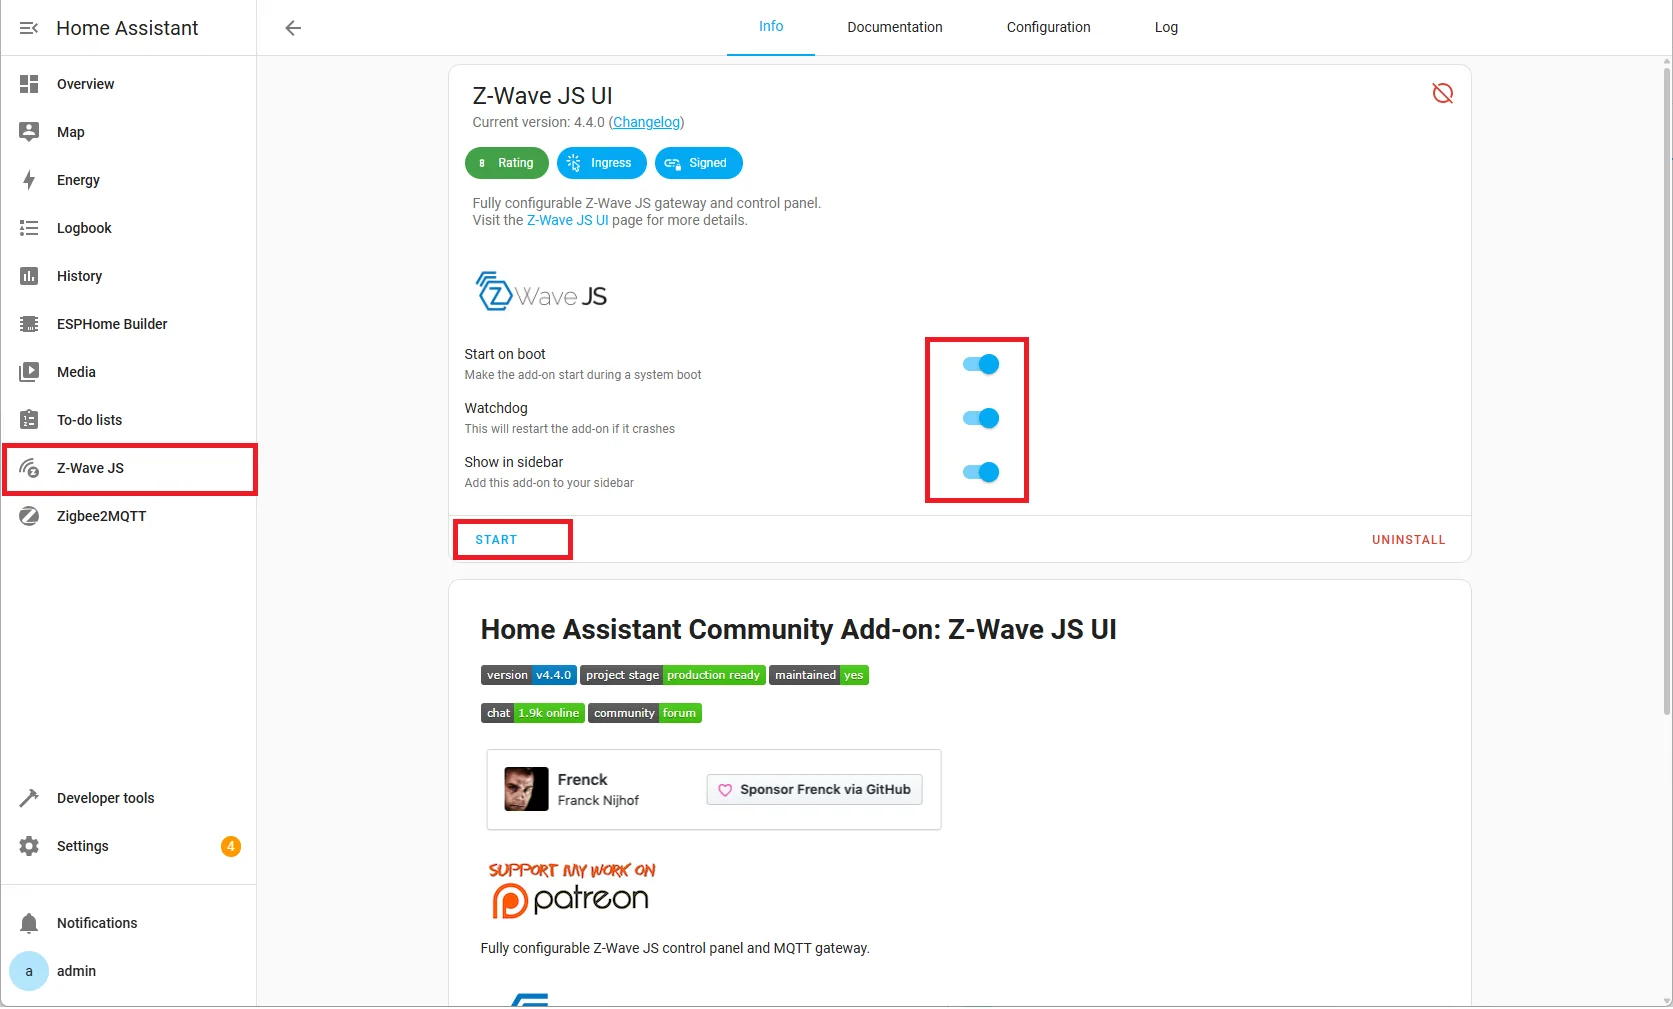Open the Changelog link
Screen dimensions: 1673x1009
[646, 122]
